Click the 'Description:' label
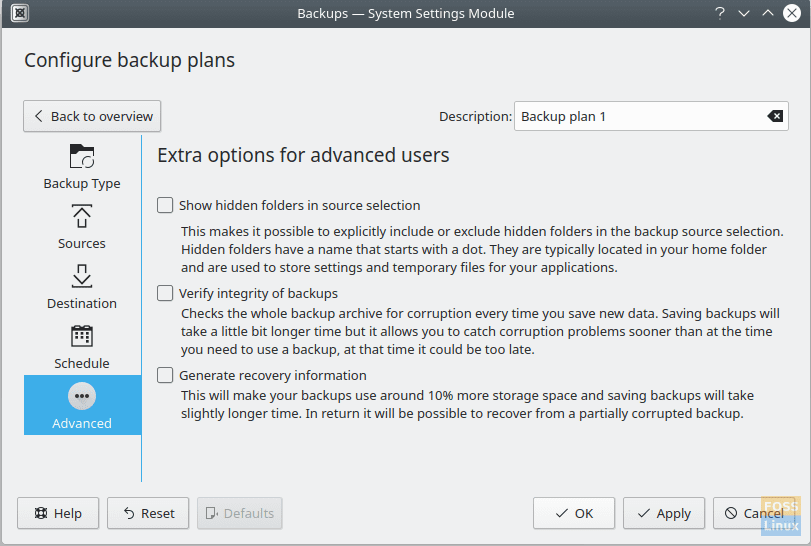This screenshot has height=546, width=811. [475, 117]
